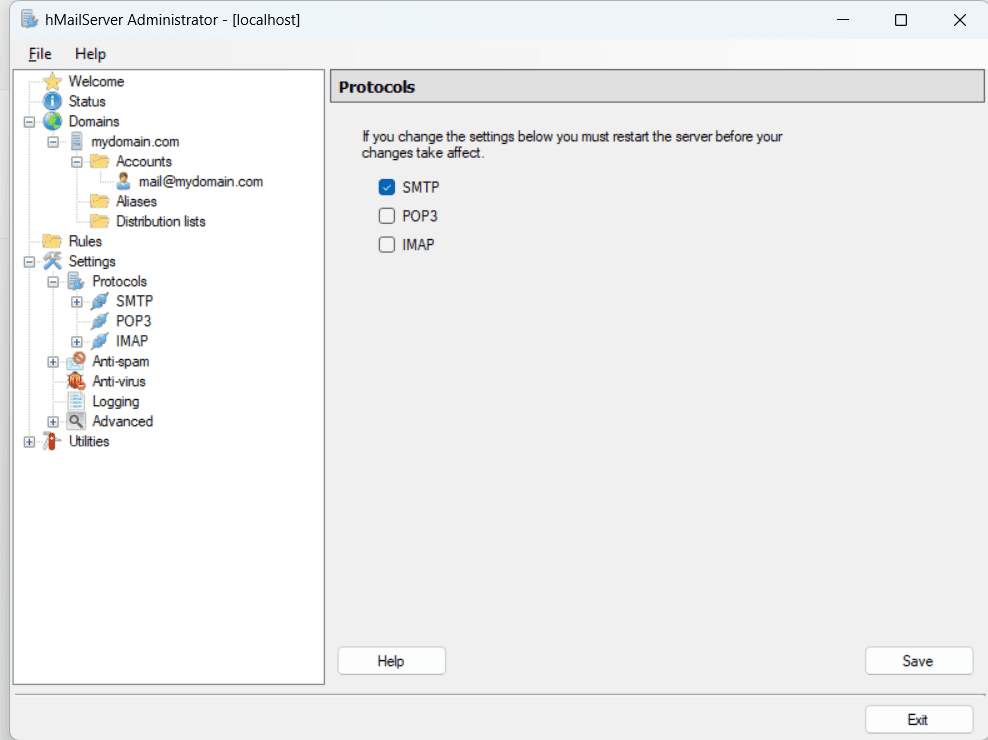Click the Domains globe icon
The image size is (988, 740).
pos(51,121)
